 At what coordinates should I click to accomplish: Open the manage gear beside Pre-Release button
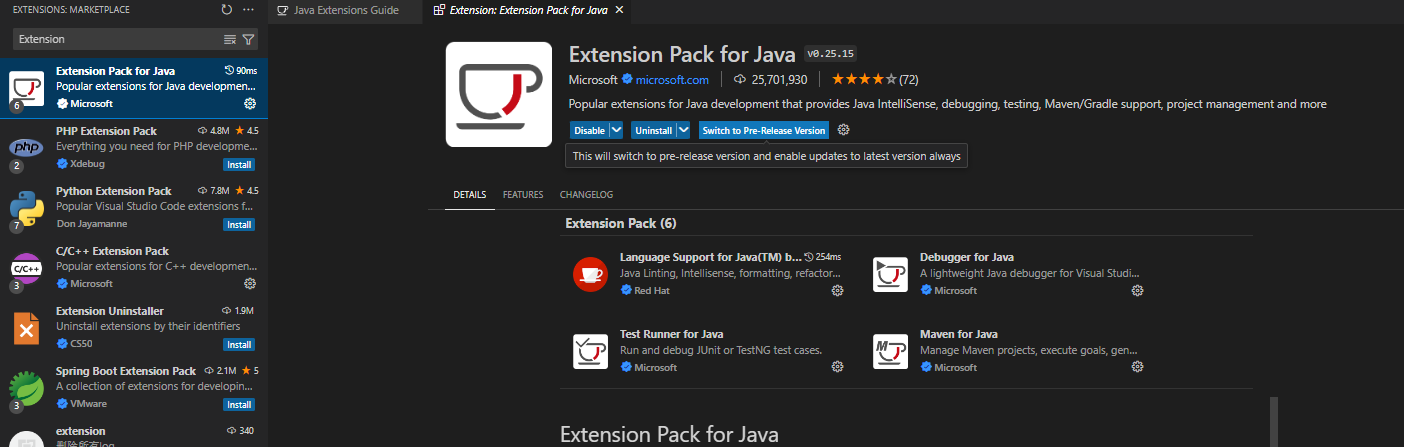(x=844, y=130)
